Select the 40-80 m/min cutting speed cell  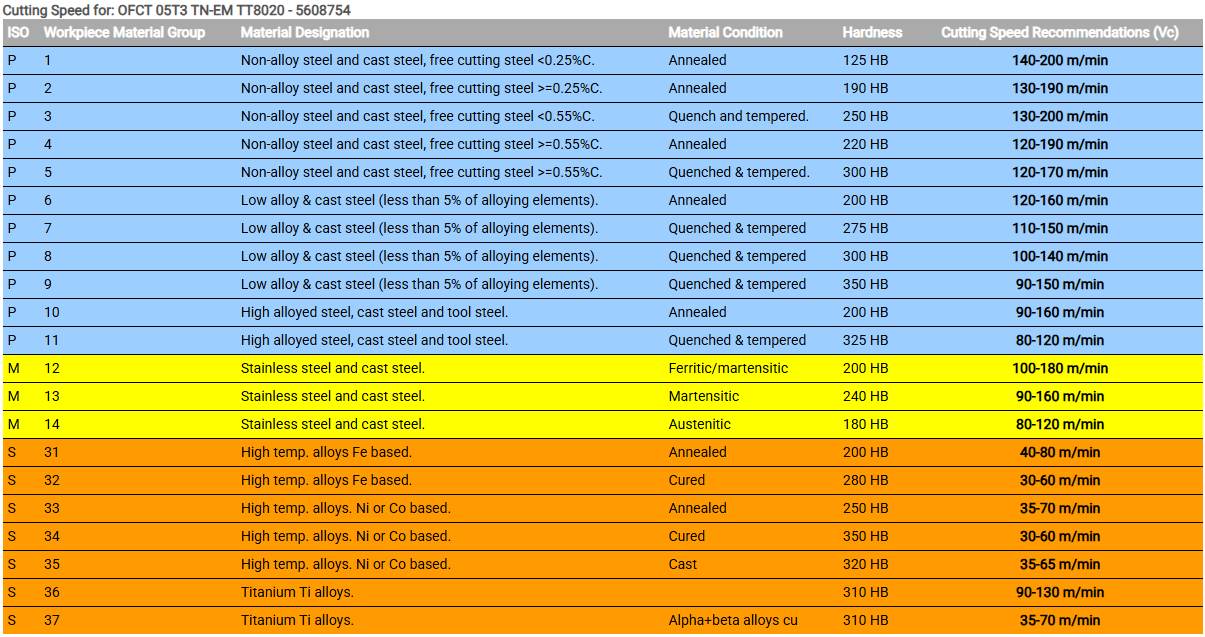[1060, 452]
